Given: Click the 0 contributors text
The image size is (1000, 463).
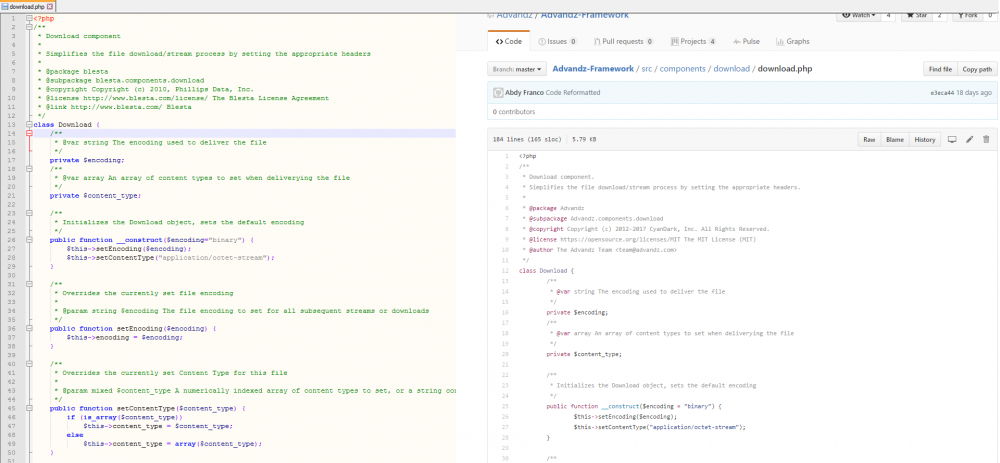Looking at the screenshot, I should 514,112.
